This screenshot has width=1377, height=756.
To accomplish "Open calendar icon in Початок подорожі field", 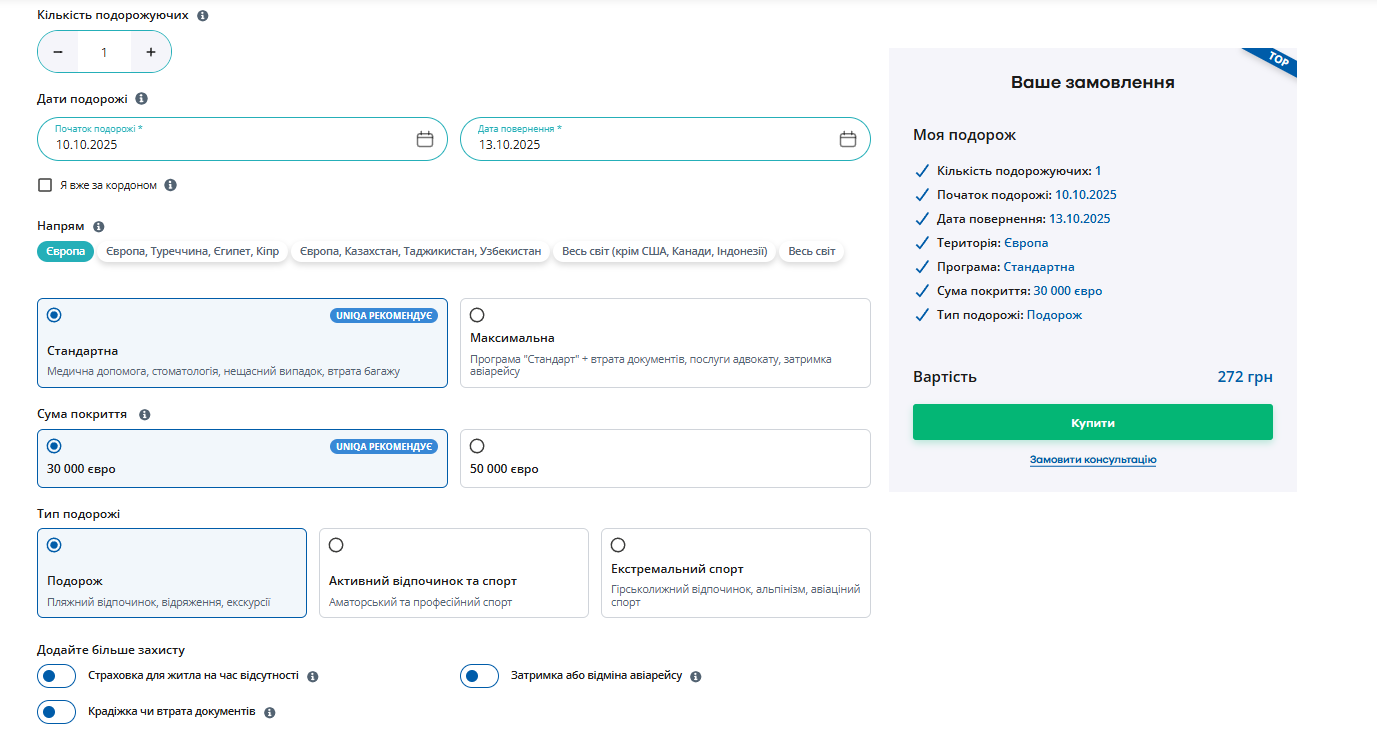I will [425, 139].
